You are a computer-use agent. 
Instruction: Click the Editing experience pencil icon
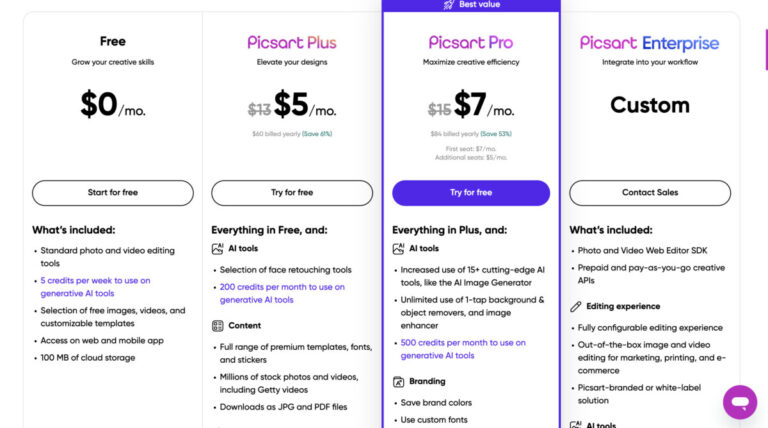coord(577,307)
